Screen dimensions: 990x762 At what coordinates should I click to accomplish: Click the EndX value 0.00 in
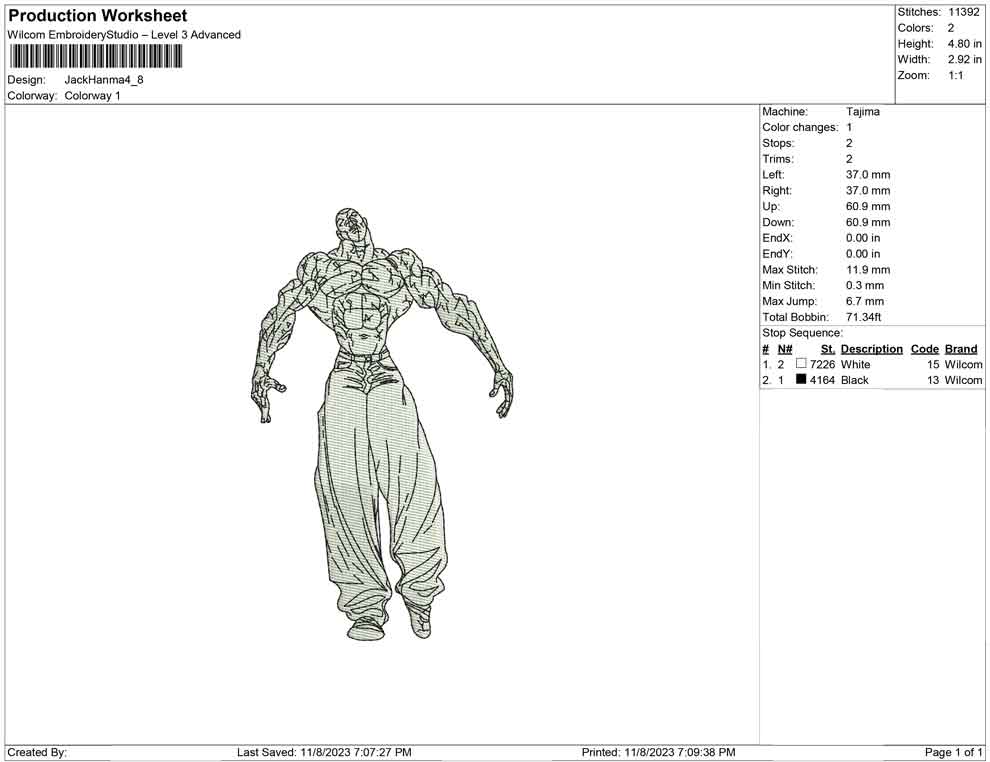(862, 238)
